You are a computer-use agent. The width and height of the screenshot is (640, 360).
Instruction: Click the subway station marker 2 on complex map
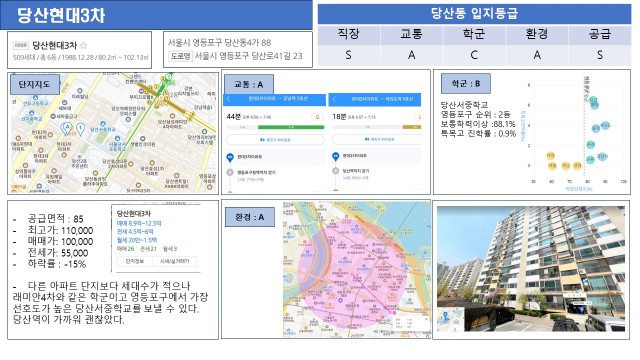168,77
